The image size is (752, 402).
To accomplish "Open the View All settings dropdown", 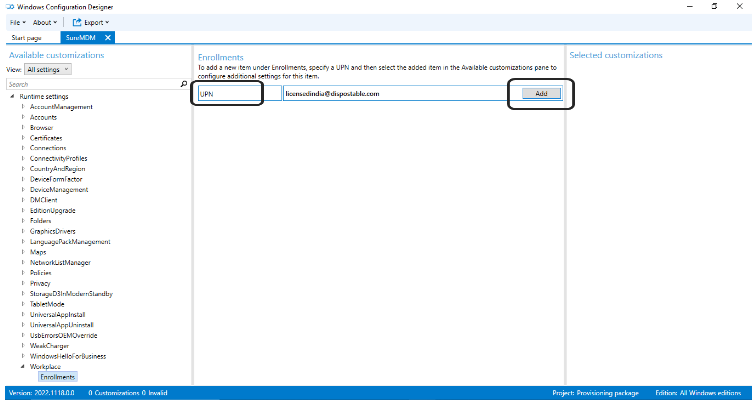I will 48,70.
